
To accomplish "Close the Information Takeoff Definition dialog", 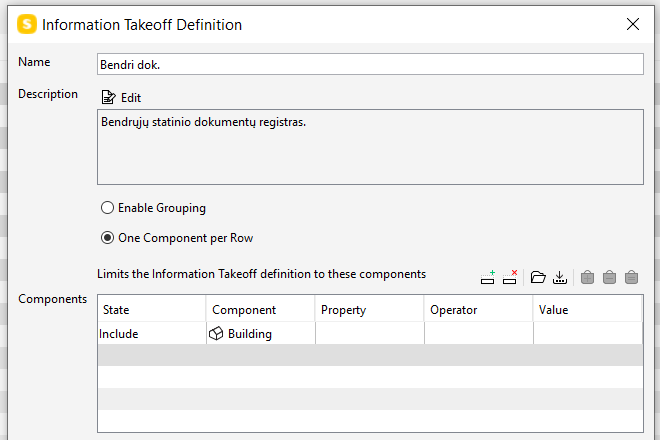I will point(633,24).
